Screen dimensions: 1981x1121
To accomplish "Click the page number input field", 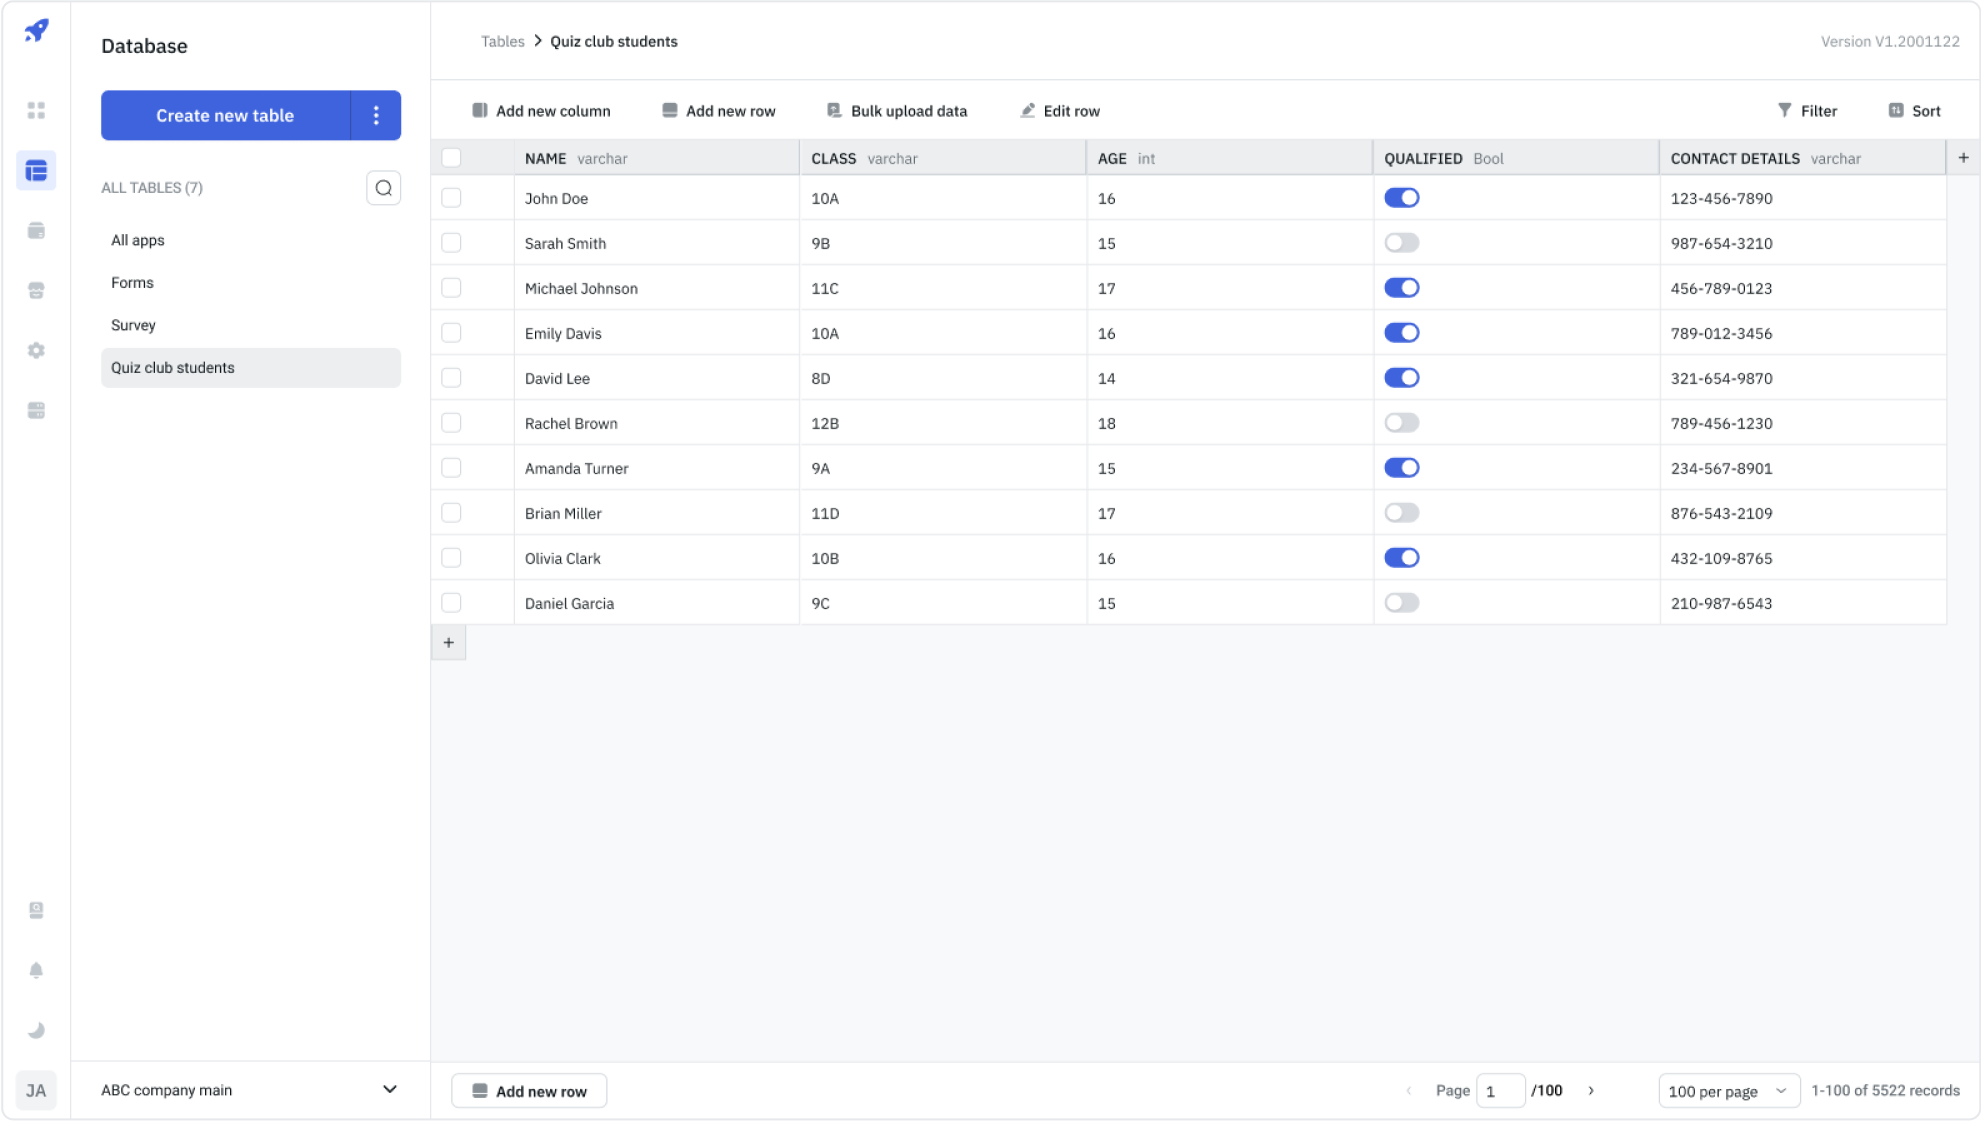I will coord(1499,1091).
